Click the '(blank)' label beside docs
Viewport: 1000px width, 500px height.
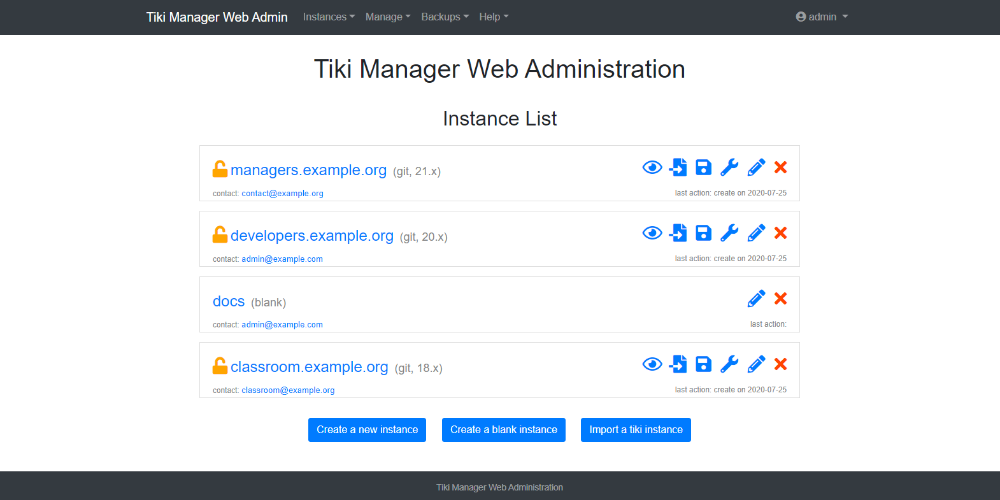tap(268, 302)
